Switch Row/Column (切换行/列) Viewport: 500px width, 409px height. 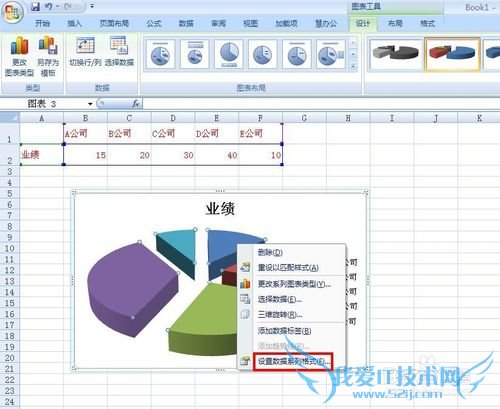coord(85,51)
